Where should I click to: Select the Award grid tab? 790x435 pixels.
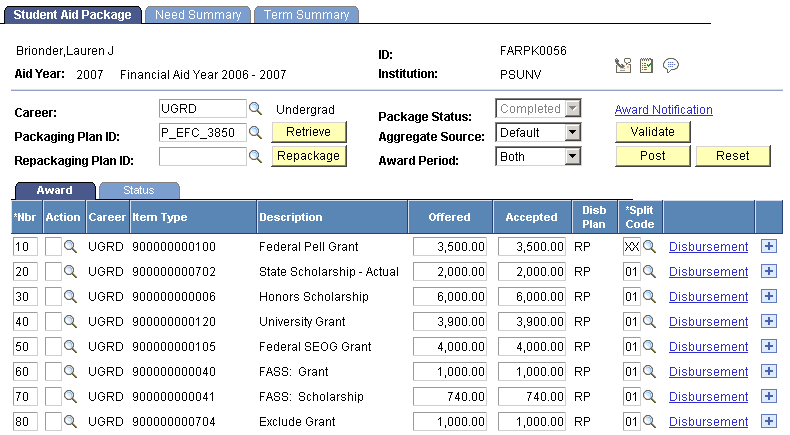[54, 190]
